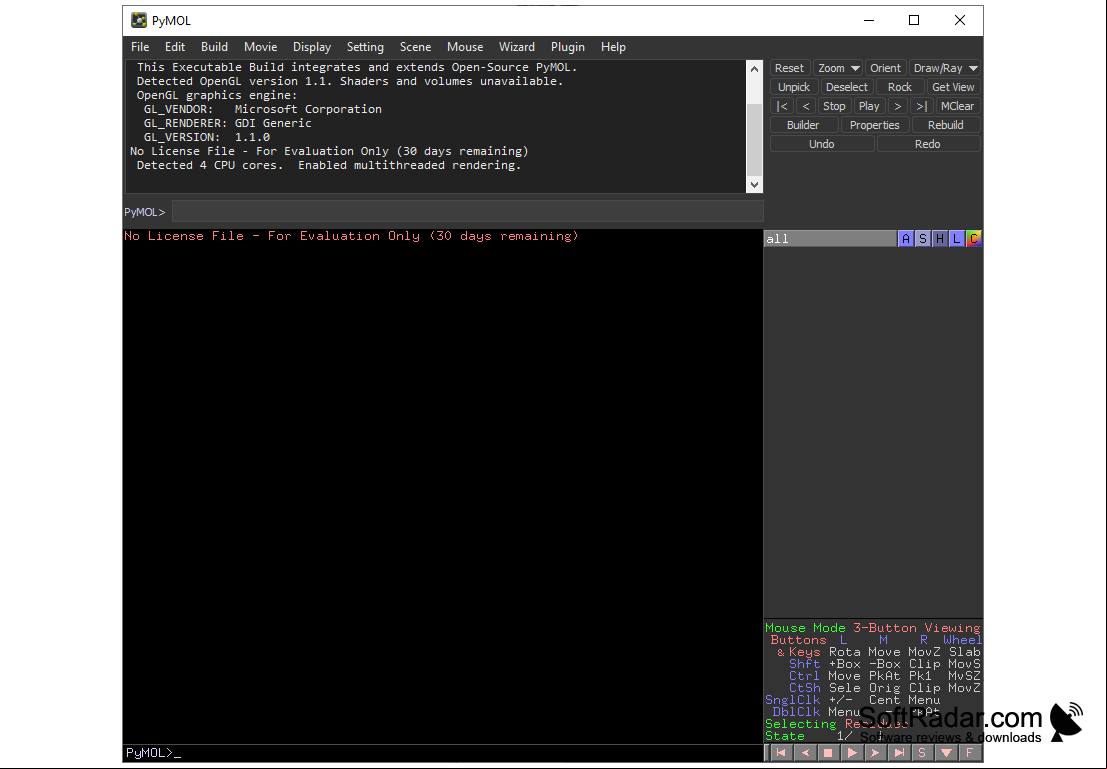The image size is (1107, 769).
Task: Click the Undo button
Action: tap(822, 144)
